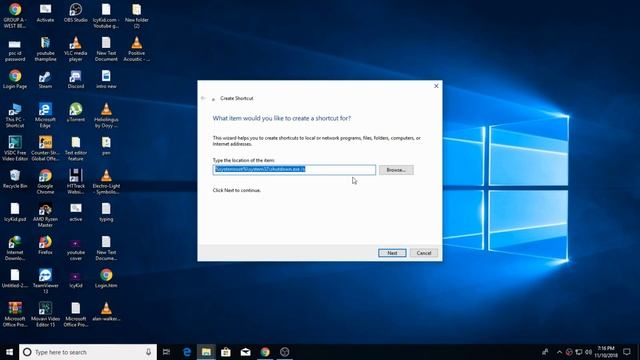
Task: Click the taskbar clock and date
Action: (x=606, y=352)
